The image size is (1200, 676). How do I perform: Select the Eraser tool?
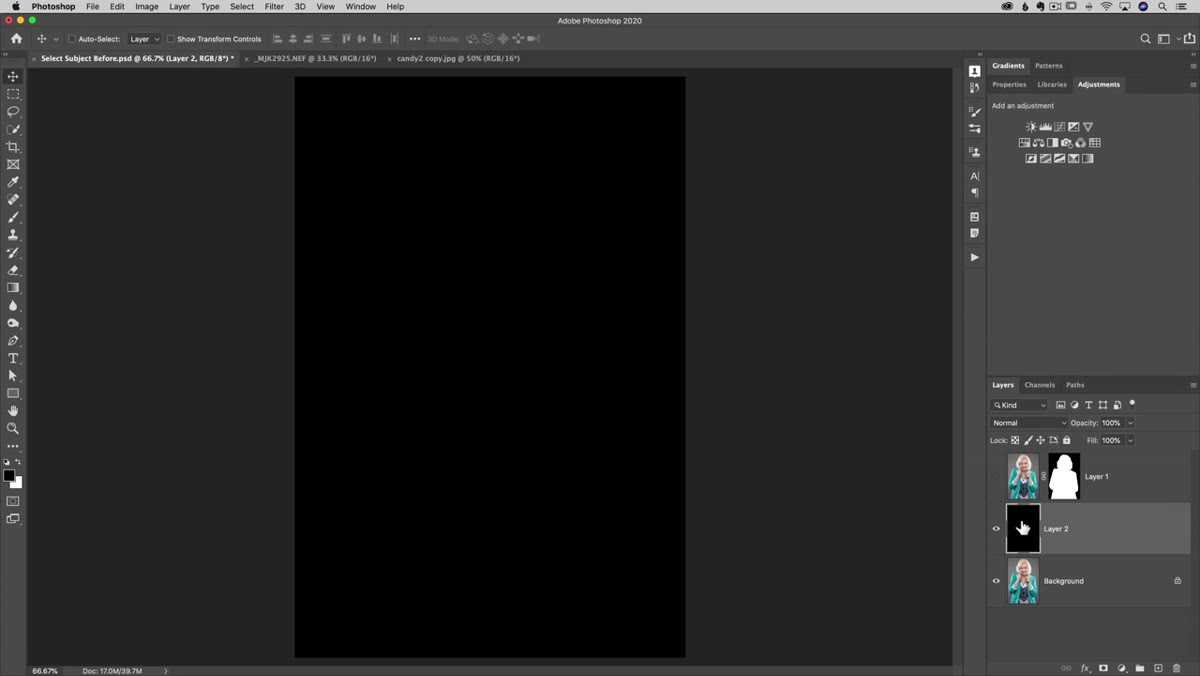tap(13, 270)
